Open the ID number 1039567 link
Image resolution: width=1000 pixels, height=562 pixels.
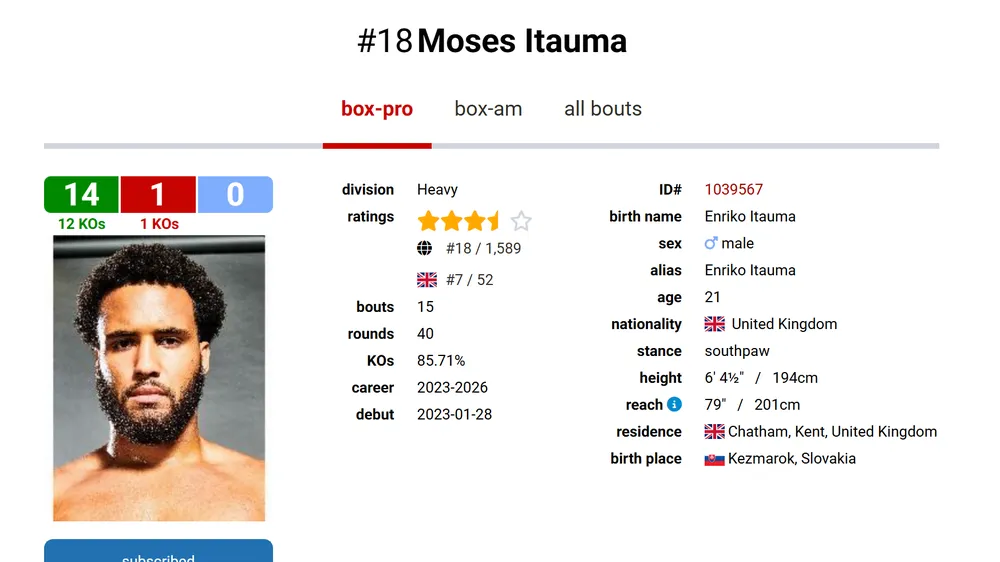tap(733, 189)
